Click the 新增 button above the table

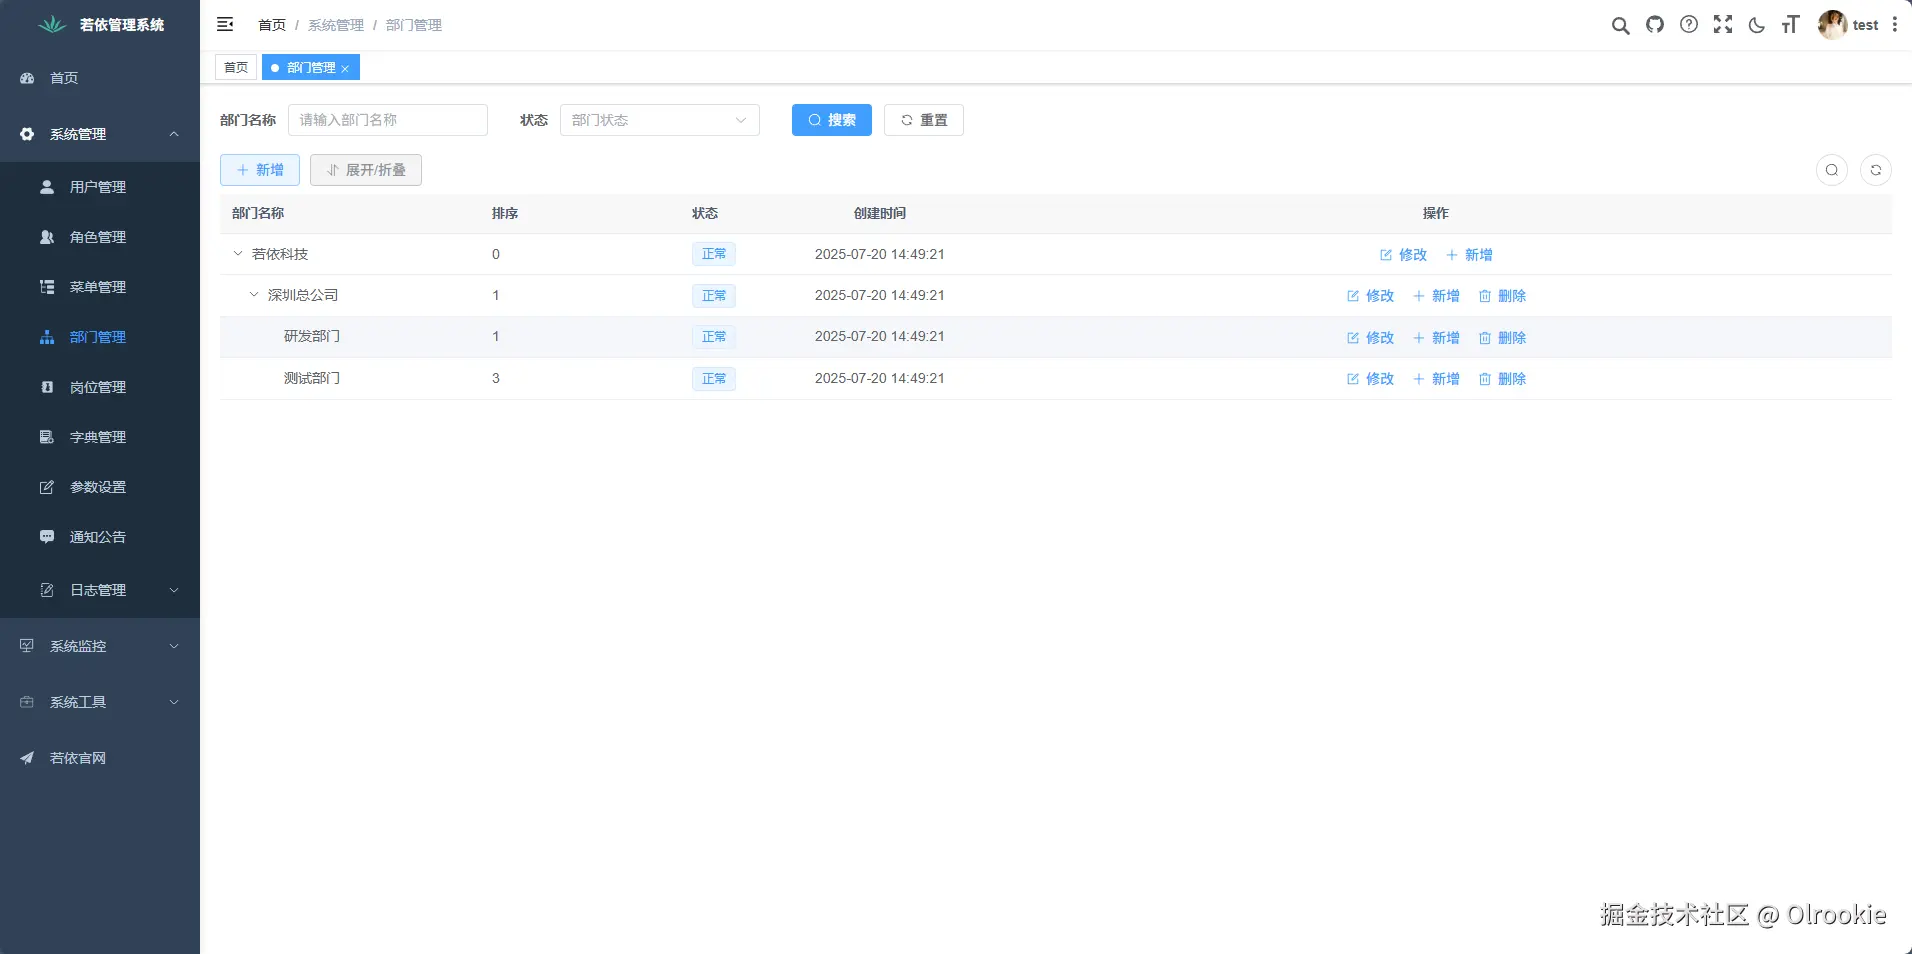tap(260, 170)
